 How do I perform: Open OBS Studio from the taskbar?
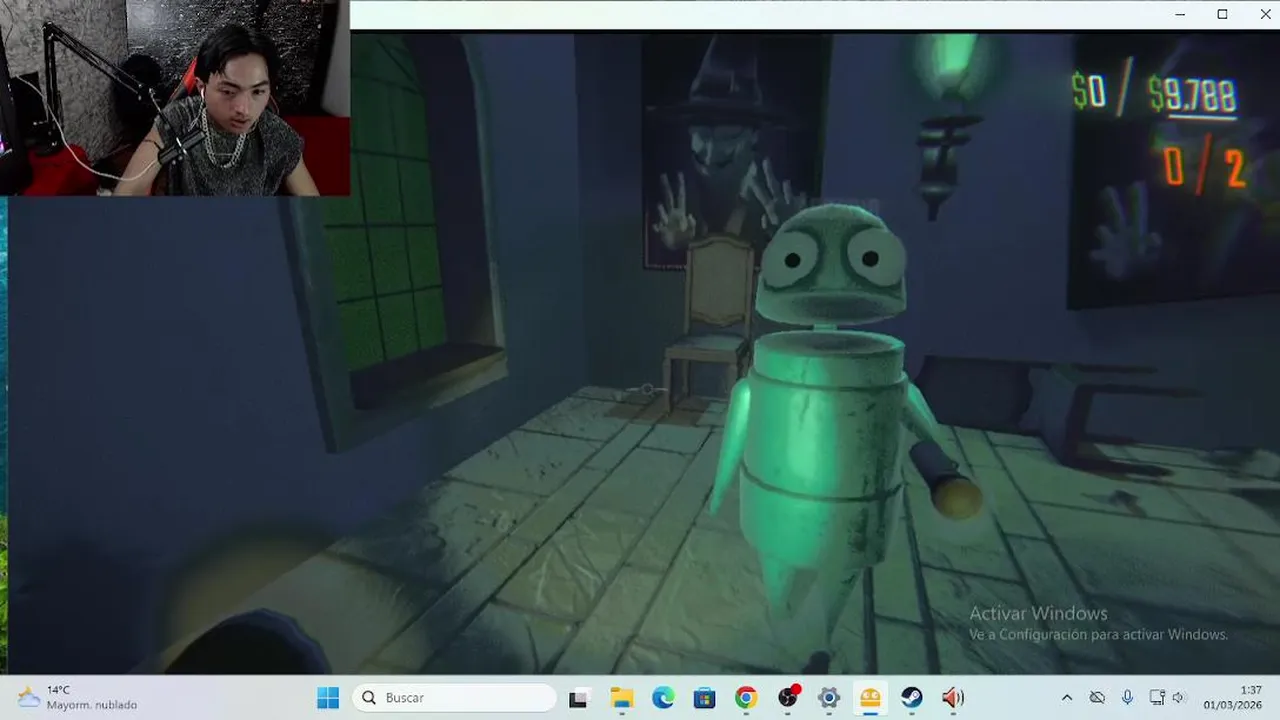coord(788,698)
